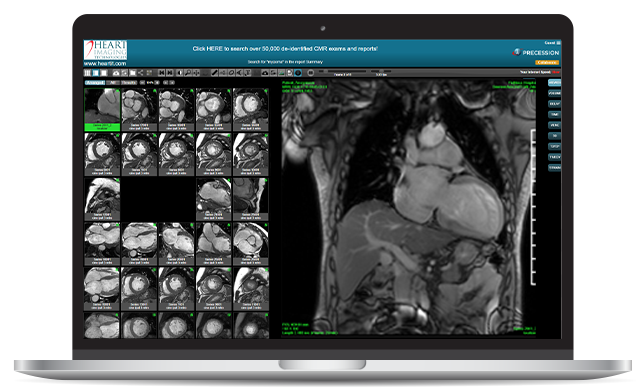The image size is (644, 392).
Task: Open the highlighted top viewer mode button
Action: pos(554,83)
